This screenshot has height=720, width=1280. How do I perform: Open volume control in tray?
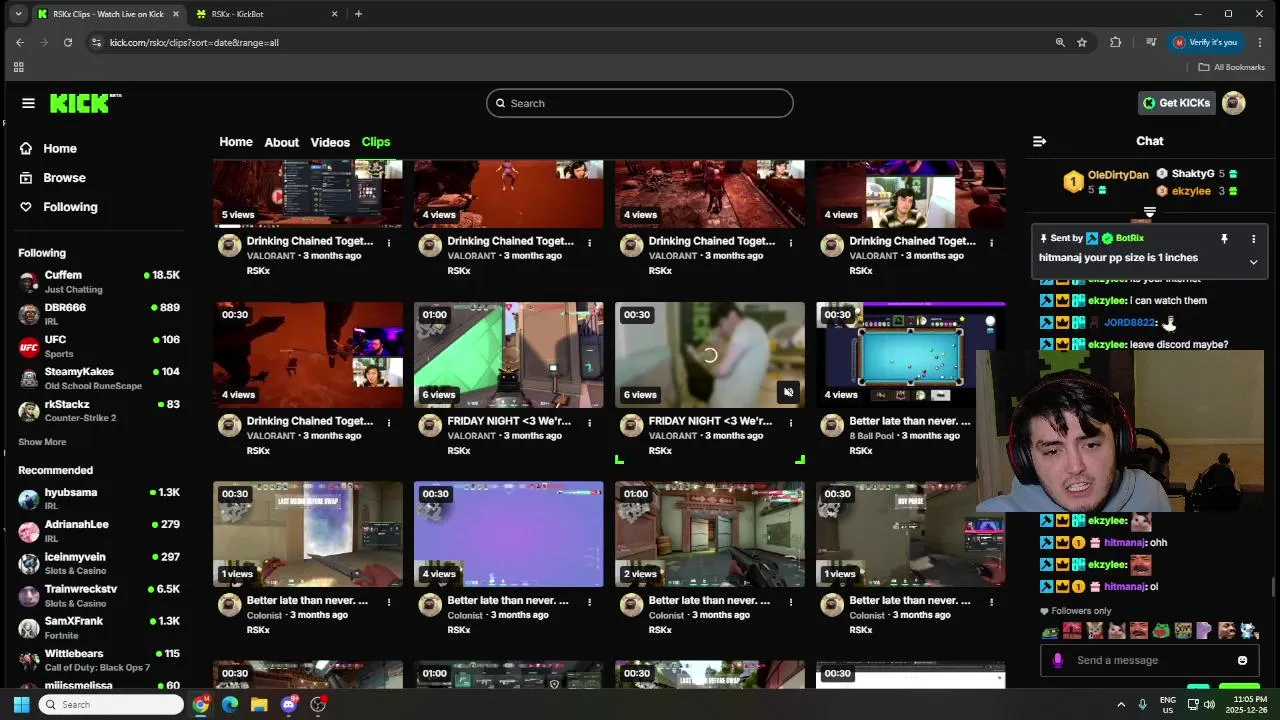1209,704
